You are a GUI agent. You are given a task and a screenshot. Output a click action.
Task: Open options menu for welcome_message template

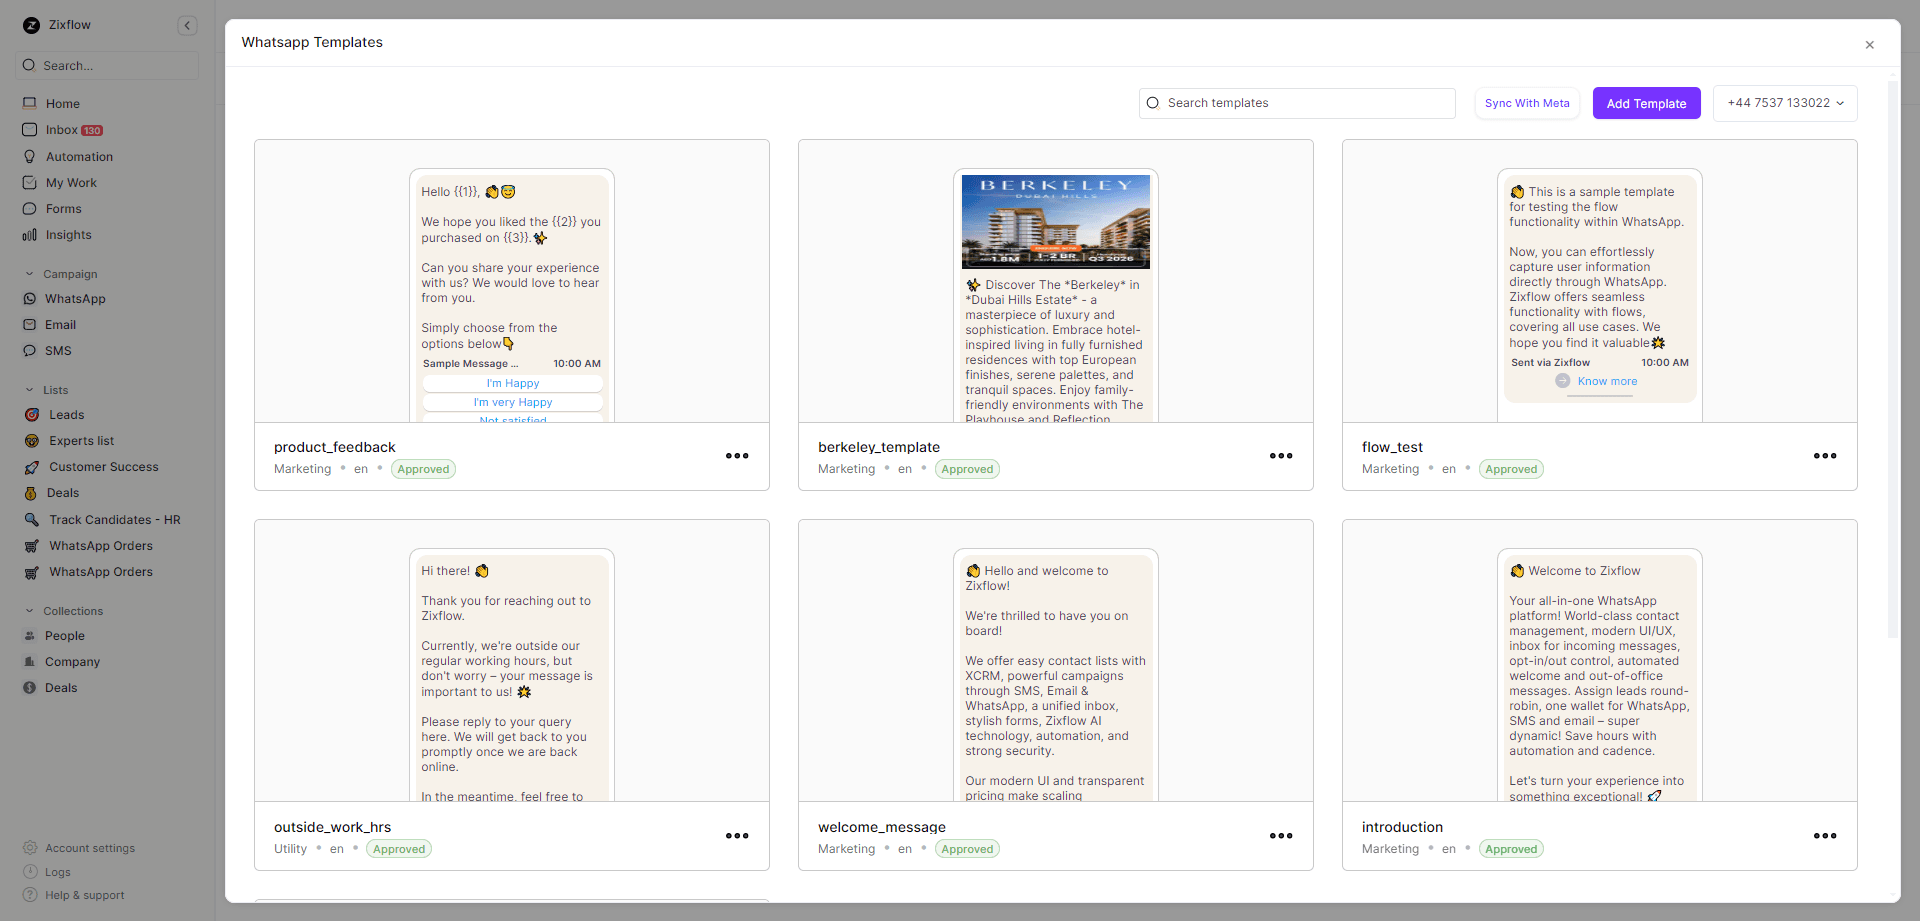pyautogui.click(x=1281, y=836)
